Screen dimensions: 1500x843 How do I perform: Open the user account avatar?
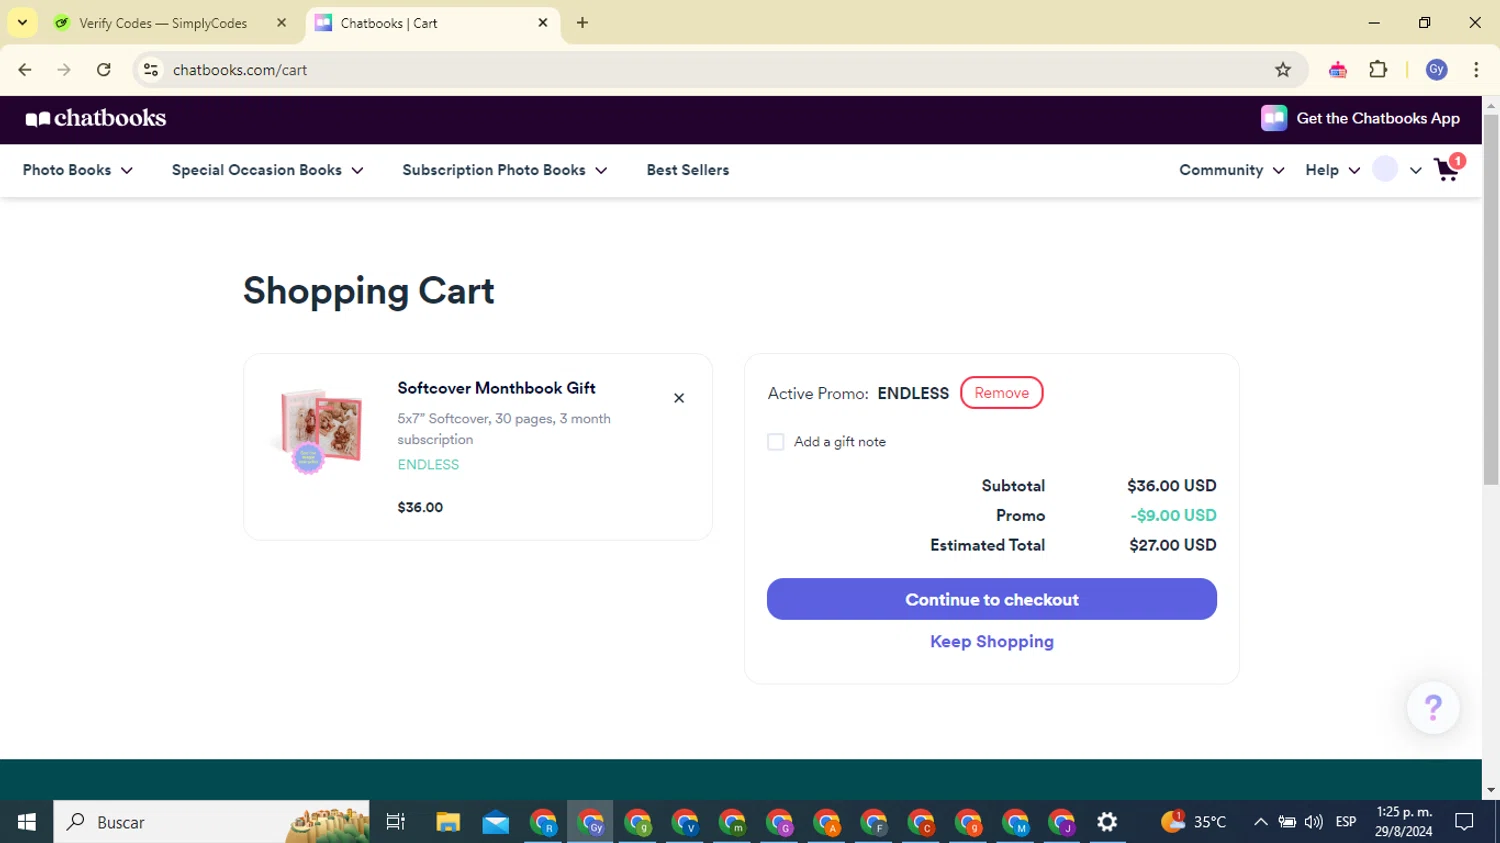pyautogui.click(x=1385, y=169)
